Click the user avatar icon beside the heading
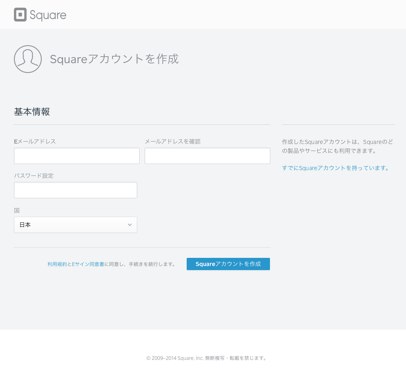406x370 pixels. 28,59
